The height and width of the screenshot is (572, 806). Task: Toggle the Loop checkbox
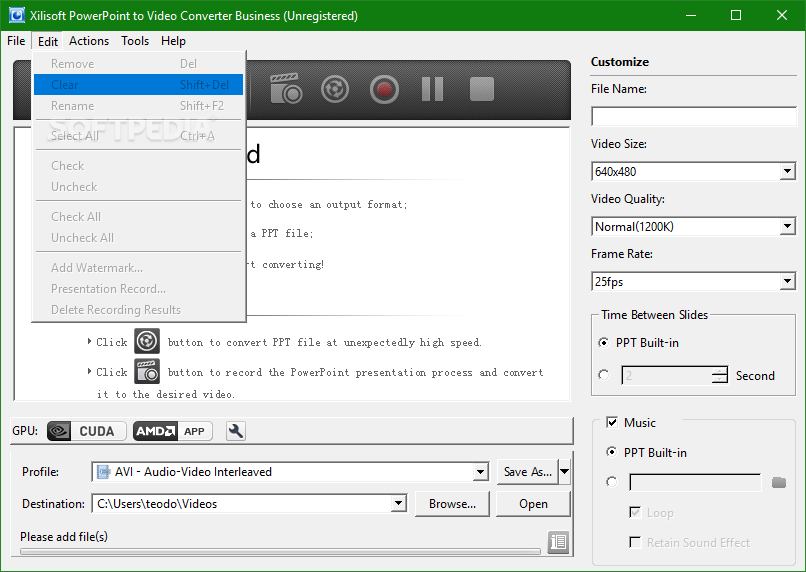pos(635,512)
